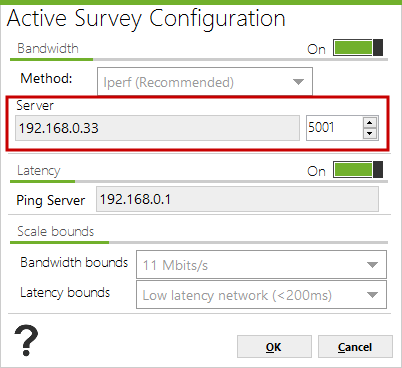Viewport: 402px width, 368px height.
Task: Dismiss the dialog with the Cancel button
Action: point(355,347)
